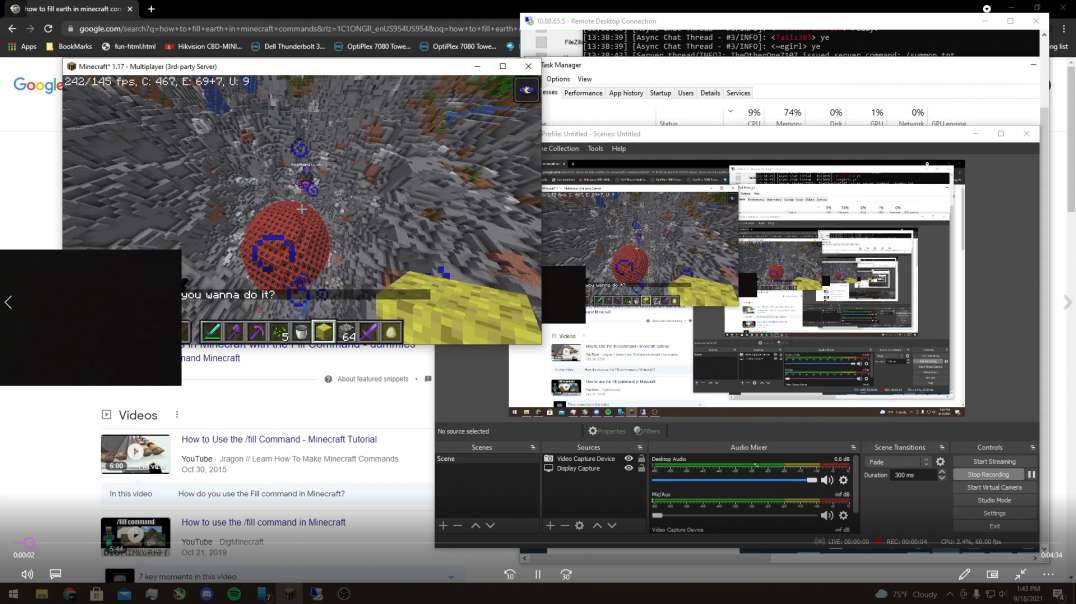Open Videos section three-dot menu
This screenshot has width=1076, height=604.
[x=177, y=415]
